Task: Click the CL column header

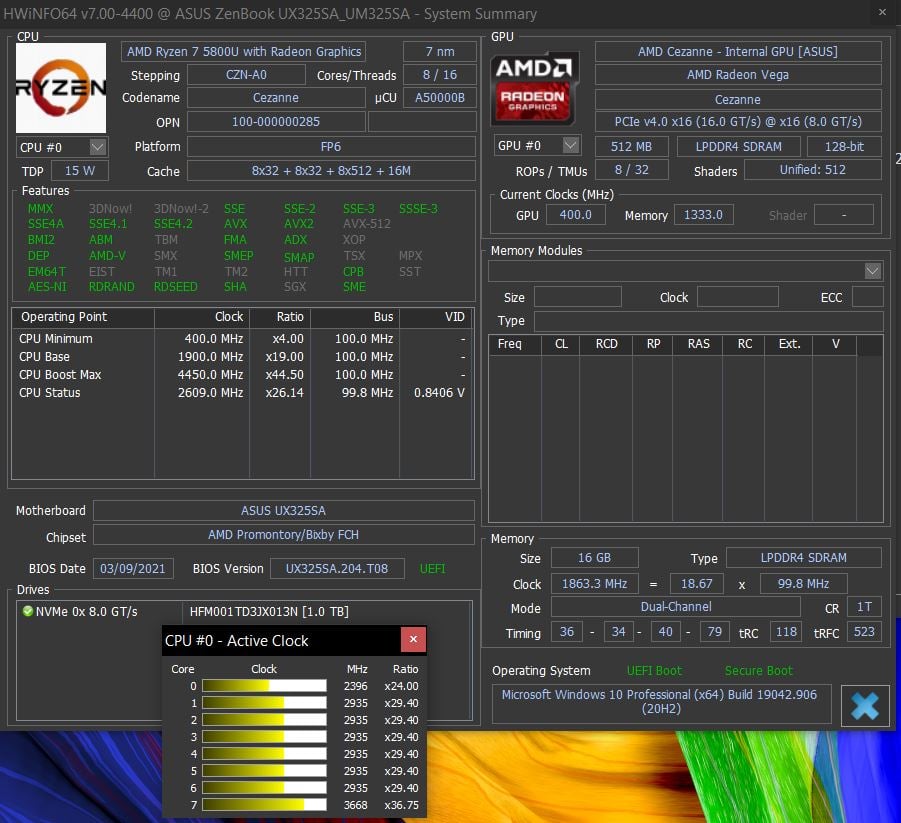Action: coord(560,344)
